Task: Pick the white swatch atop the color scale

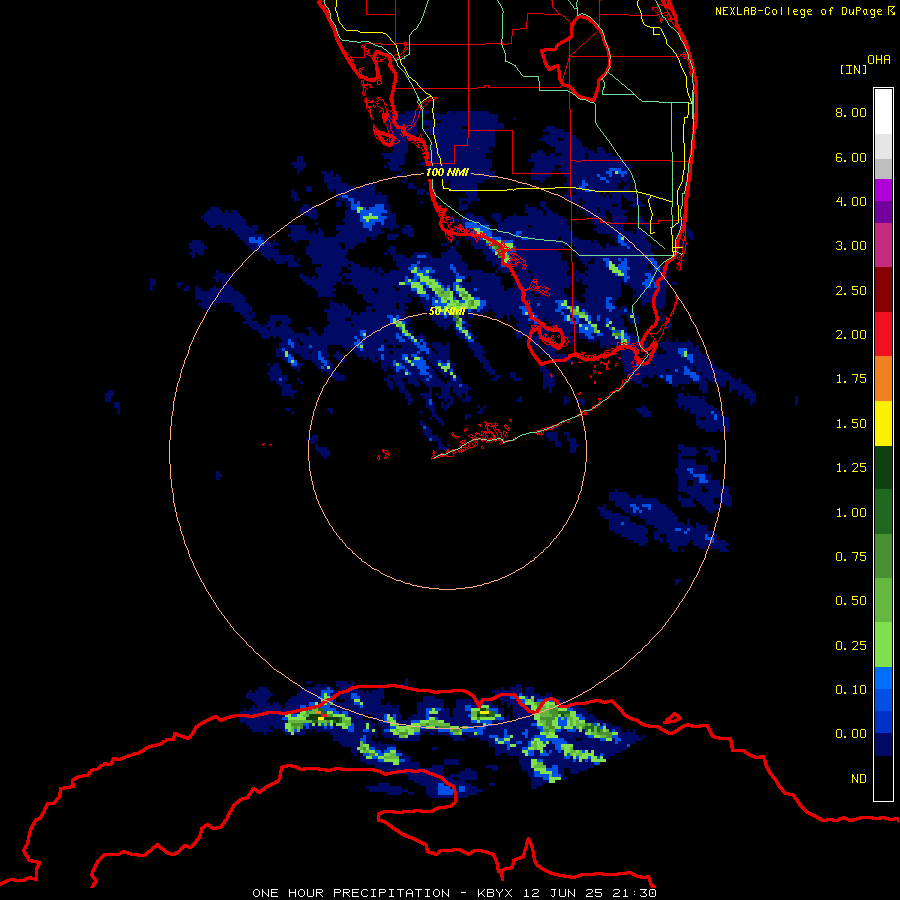Action: pos(883,112)
